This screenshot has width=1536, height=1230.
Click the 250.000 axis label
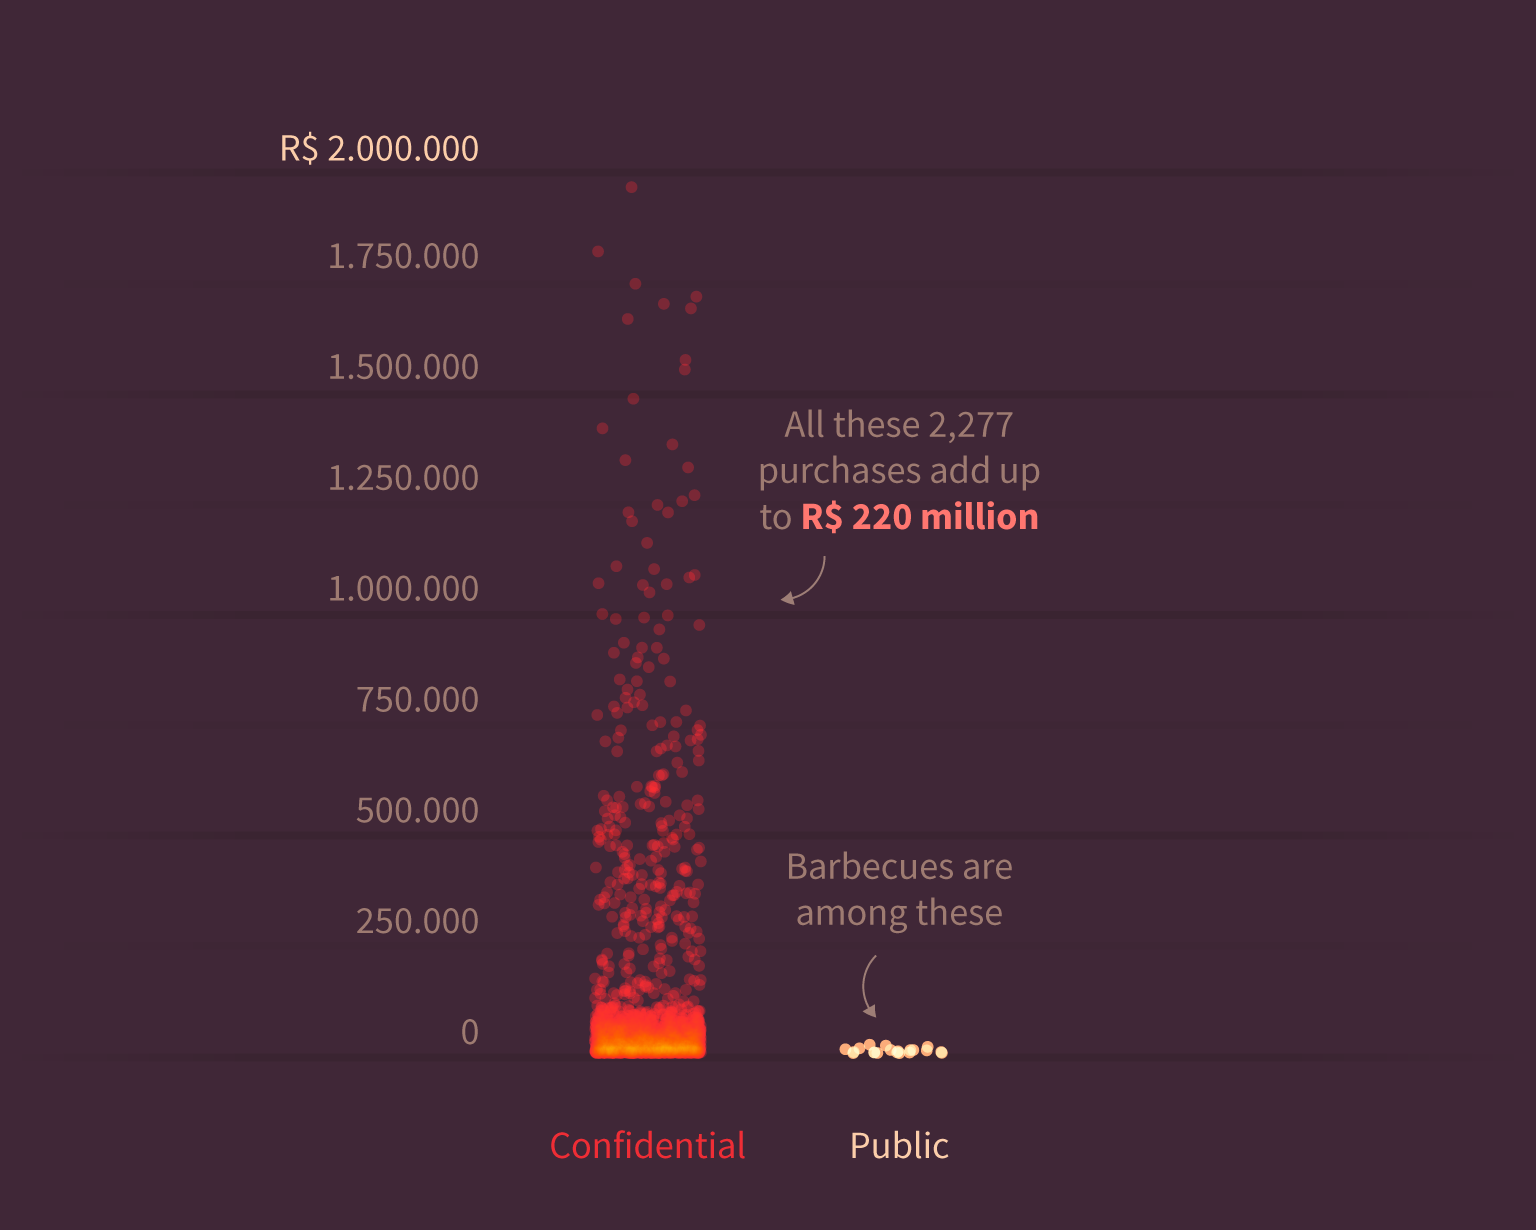point(417,921)
